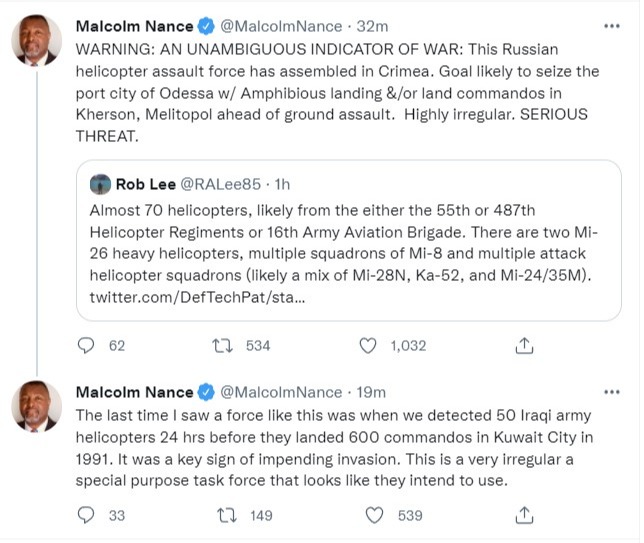This screenshot has width=644, height=543.
Task: Like the second tweet with 539 likes
Action: [x=374, y=516]
